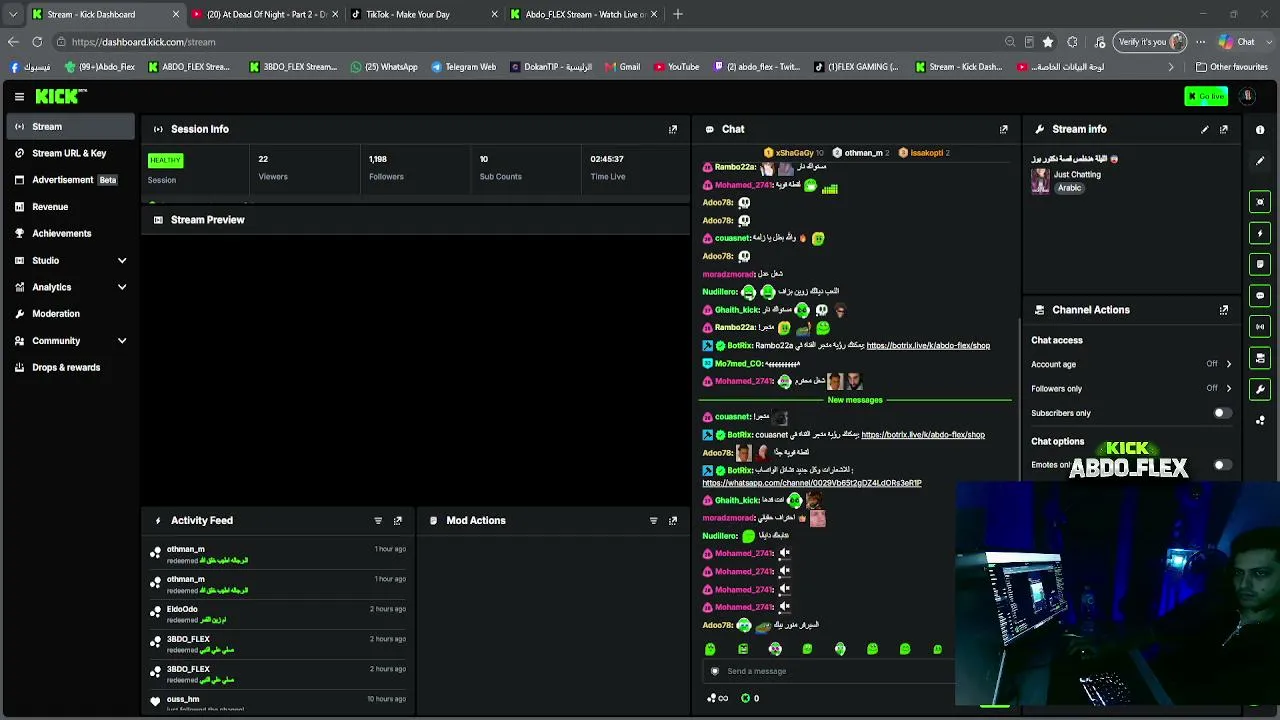This screenshot has width=1280, height=720.
Task: Click the focus frame icon in the right rail
Action: pyautogui.click(x=1260, y=202)
